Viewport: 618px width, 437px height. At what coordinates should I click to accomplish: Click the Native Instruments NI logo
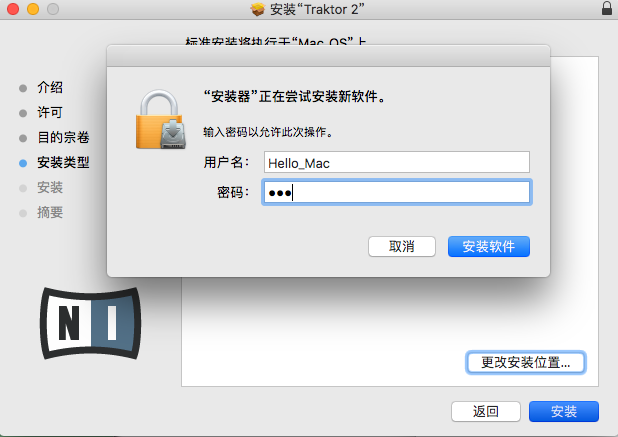click(x=91, y=323)
